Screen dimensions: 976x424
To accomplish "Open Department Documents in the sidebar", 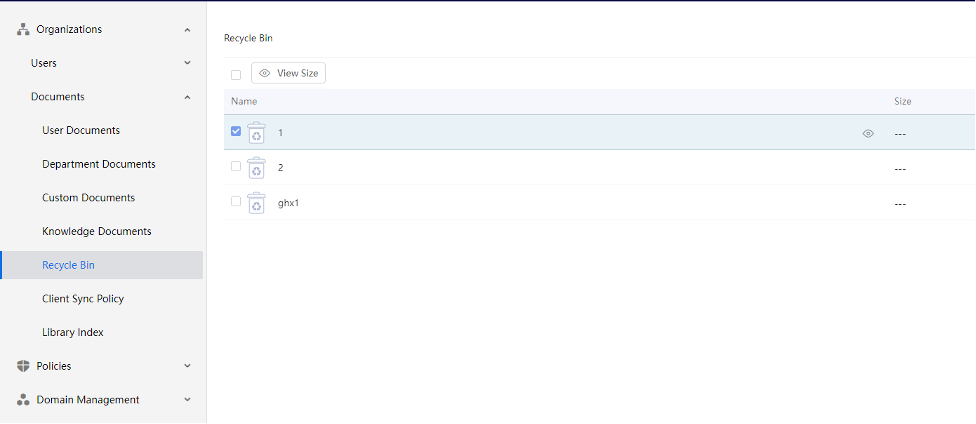I will [99, 164].
